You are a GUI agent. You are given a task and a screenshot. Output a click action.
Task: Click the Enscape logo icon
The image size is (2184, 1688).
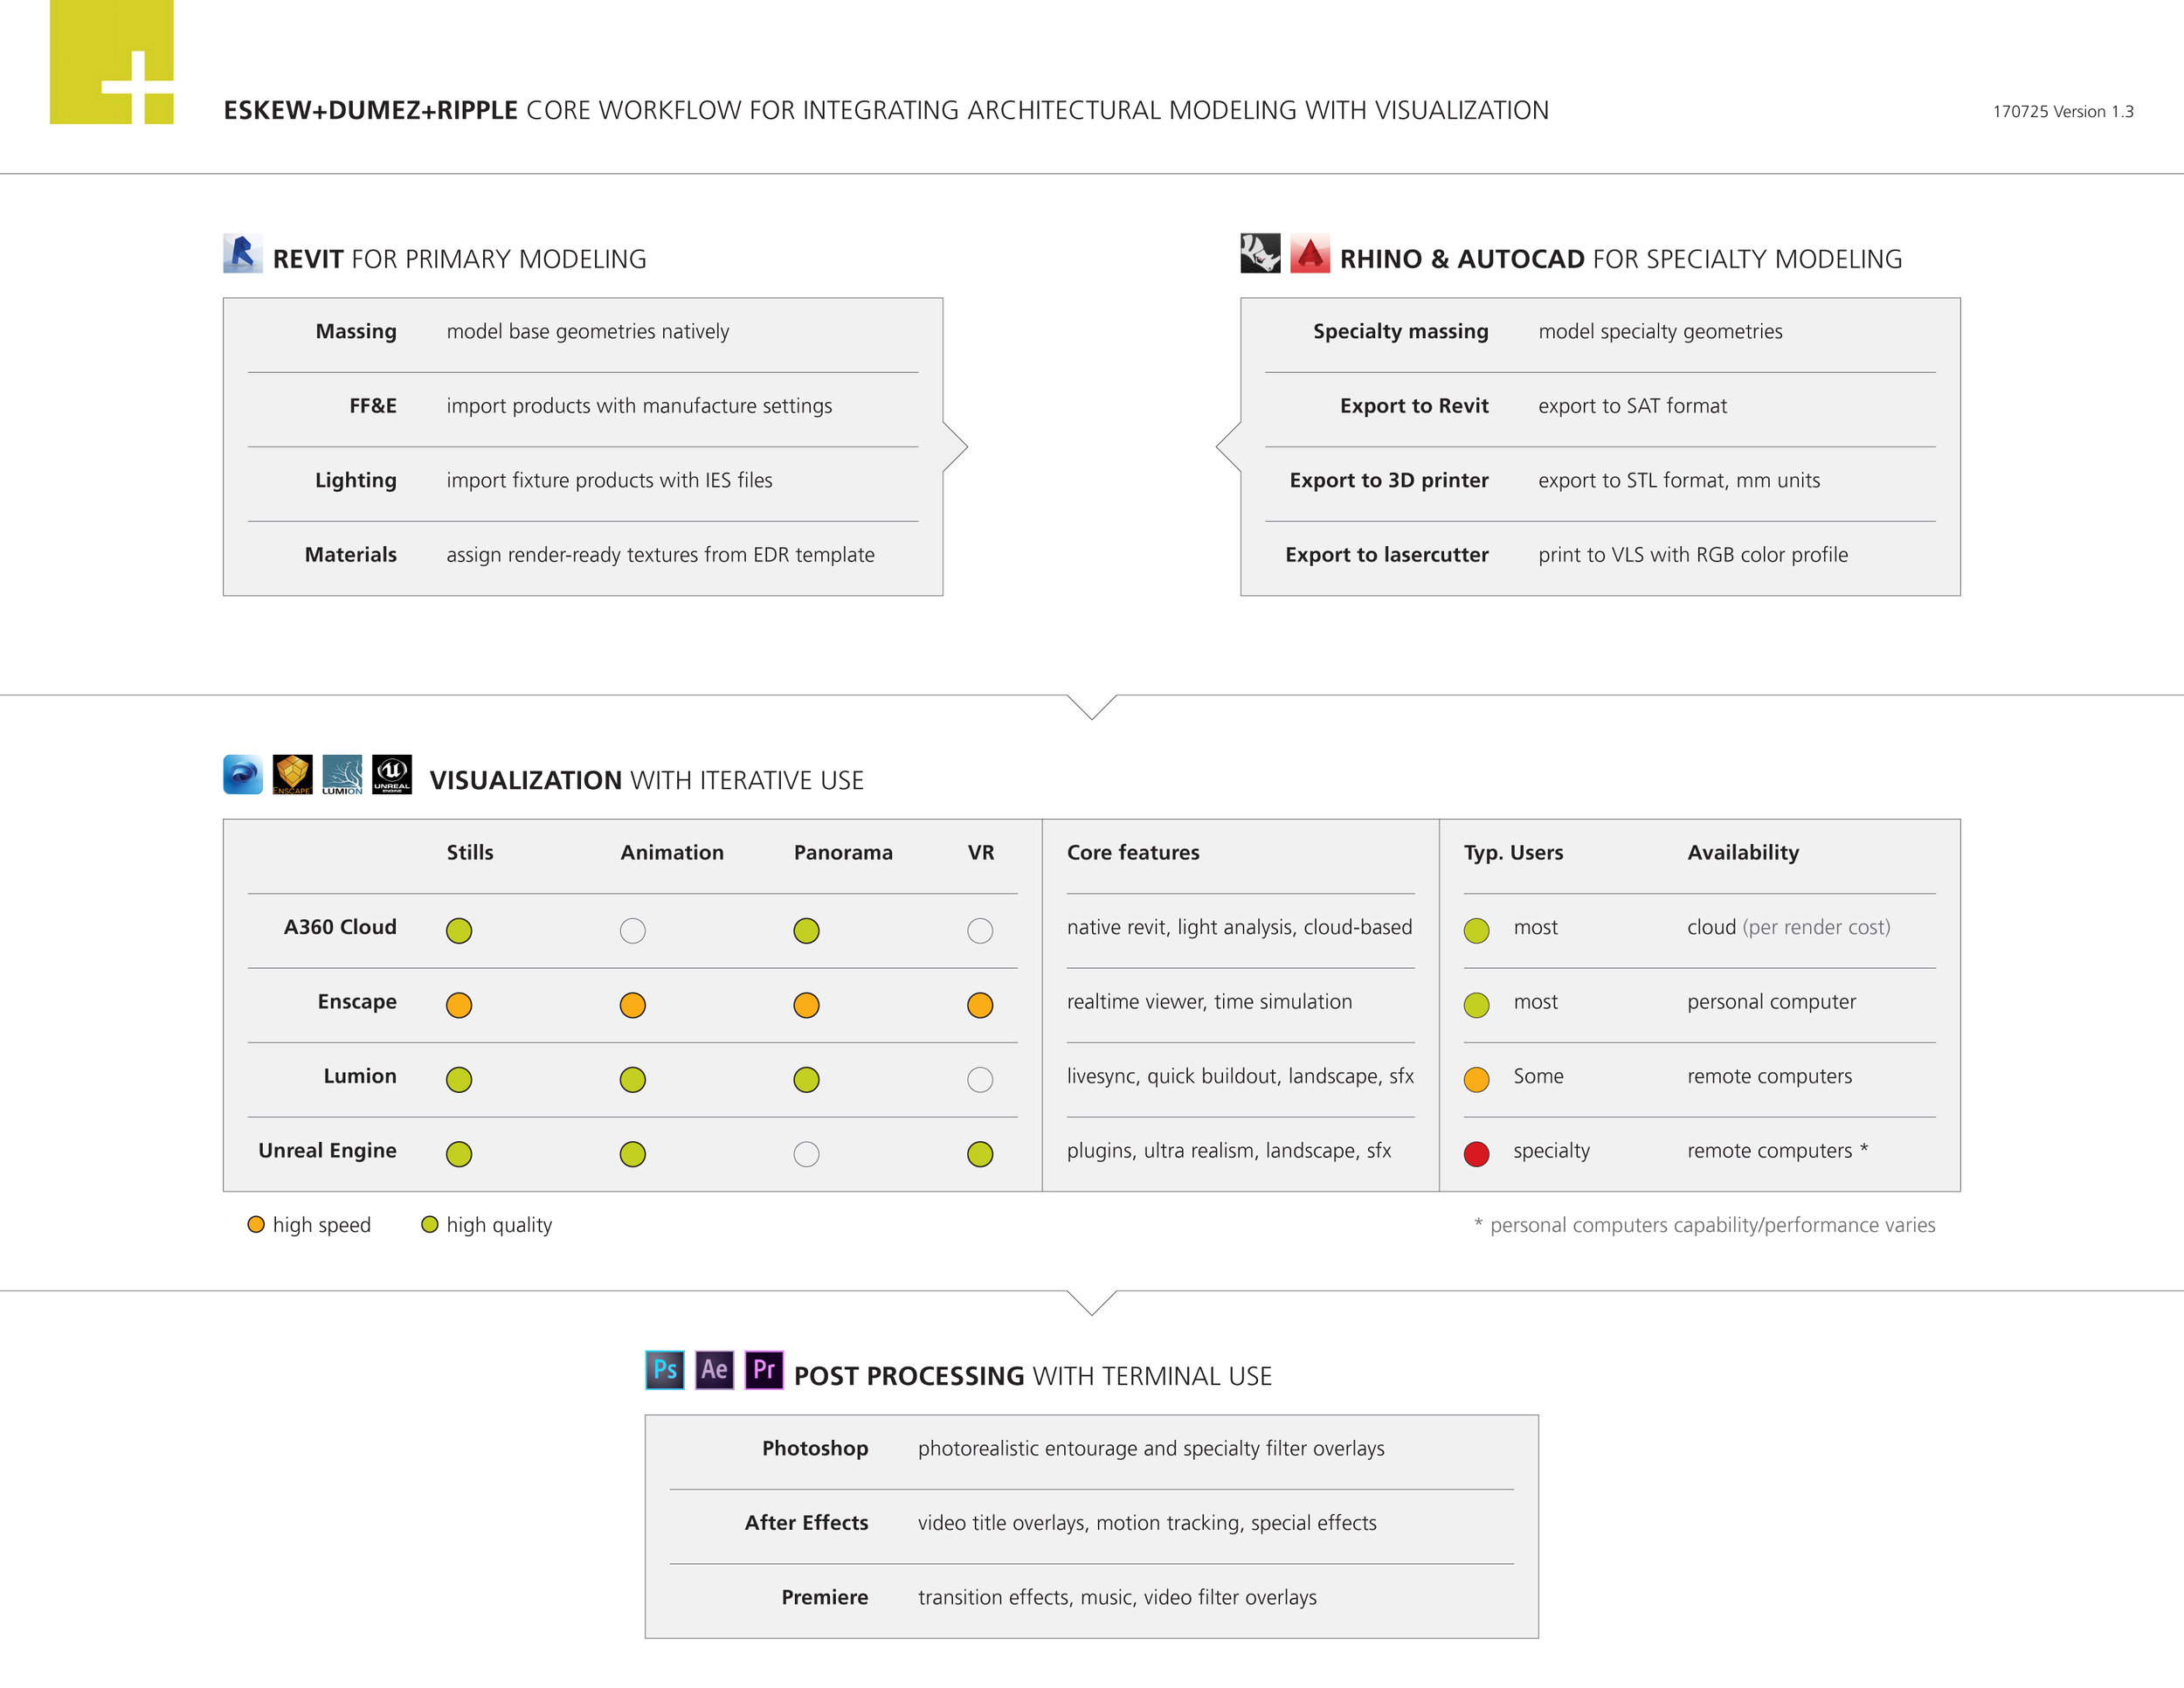293,775
